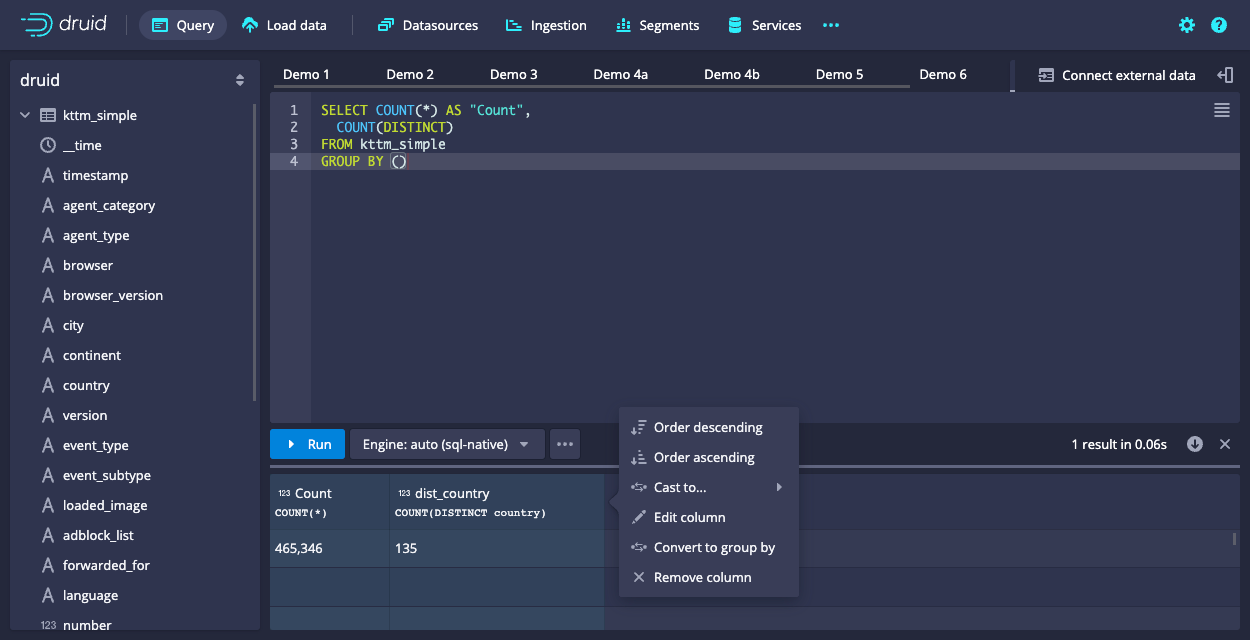Open the Engine: auto (sql-native) dropdown
1250x640 pixels.
coord(446,444)
